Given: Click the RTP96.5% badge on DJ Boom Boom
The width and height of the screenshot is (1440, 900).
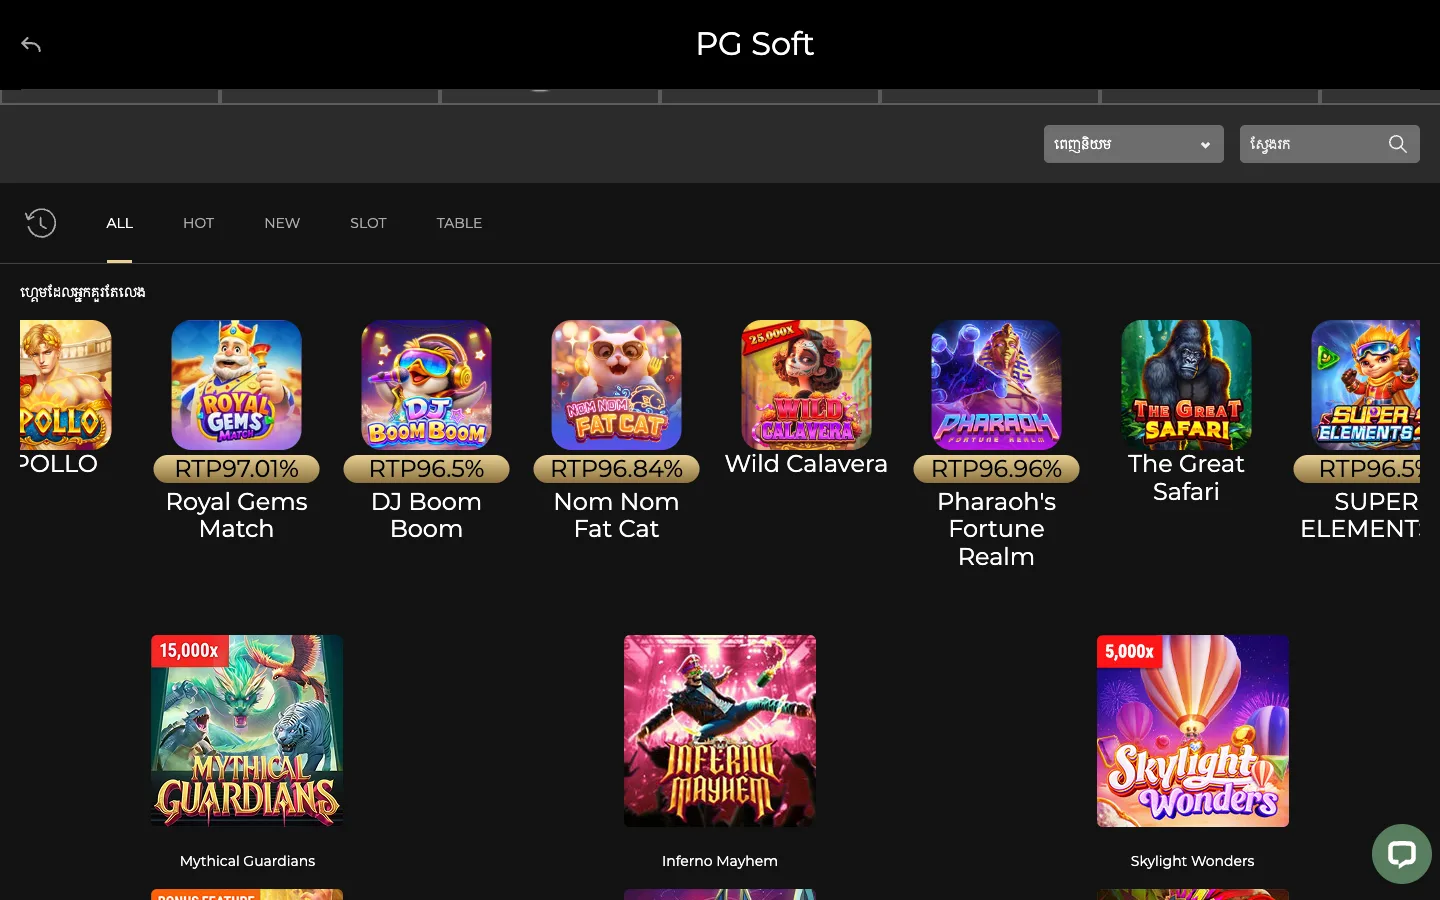Looking at the screenshot, I should [x=426, y=469].
